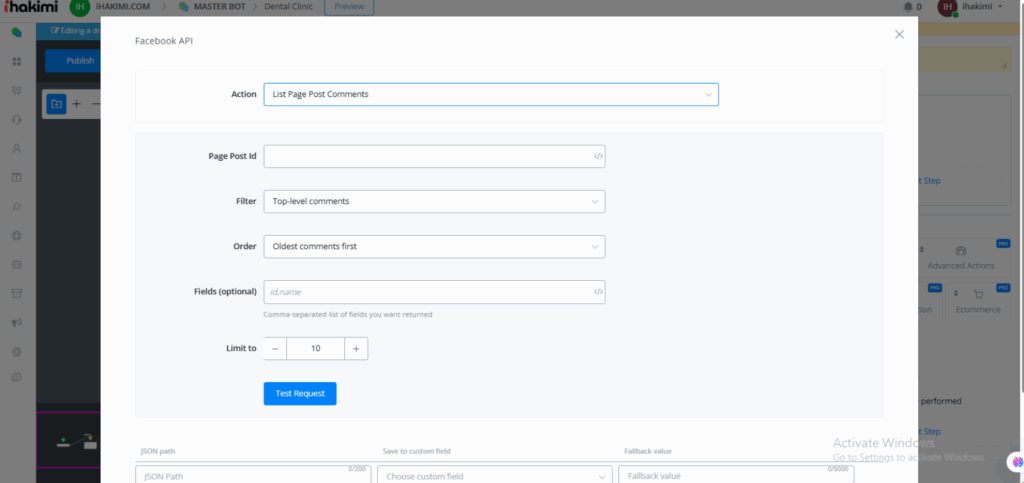
Task: Close the Facebook API dialog
Action: coord(899,34)
